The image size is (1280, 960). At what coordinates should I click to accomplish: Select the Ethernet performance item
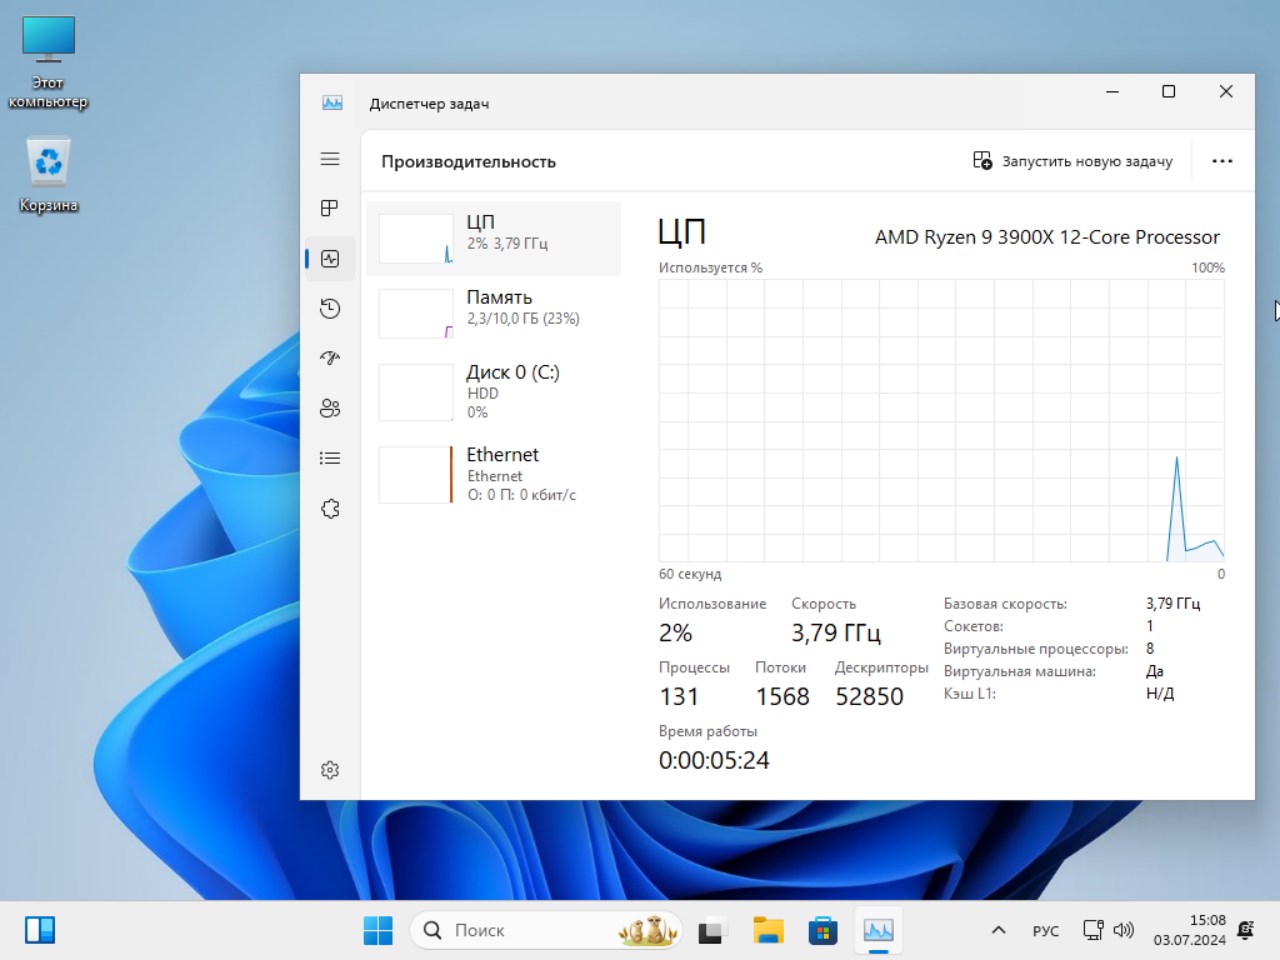tap(494, 474)
